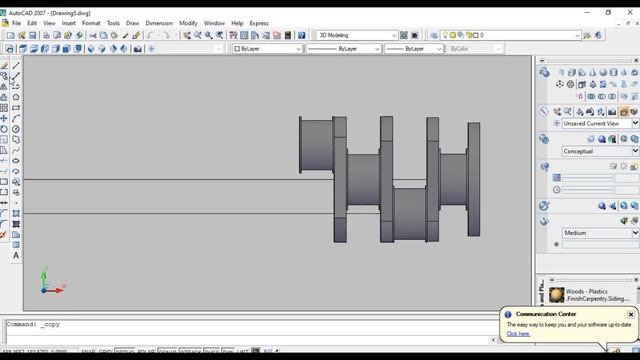Open the Conceptual visual style dropdown

600,151
